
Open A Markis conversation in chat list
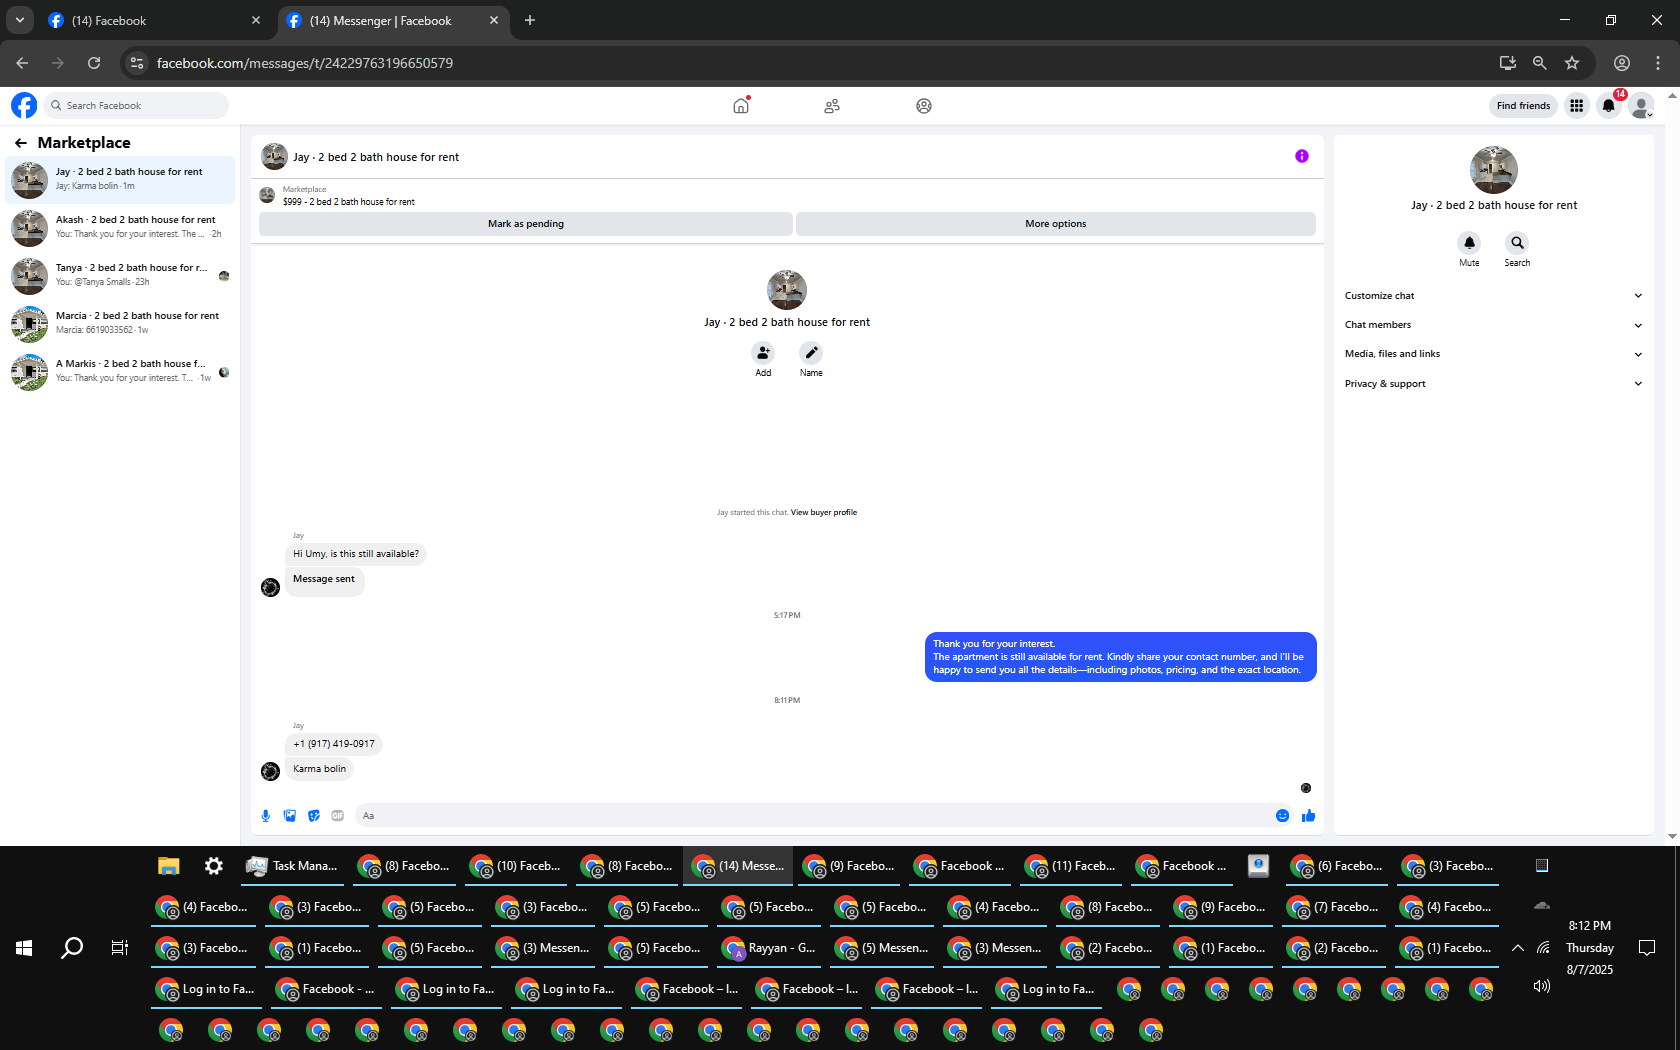click(x=120, y=372)
